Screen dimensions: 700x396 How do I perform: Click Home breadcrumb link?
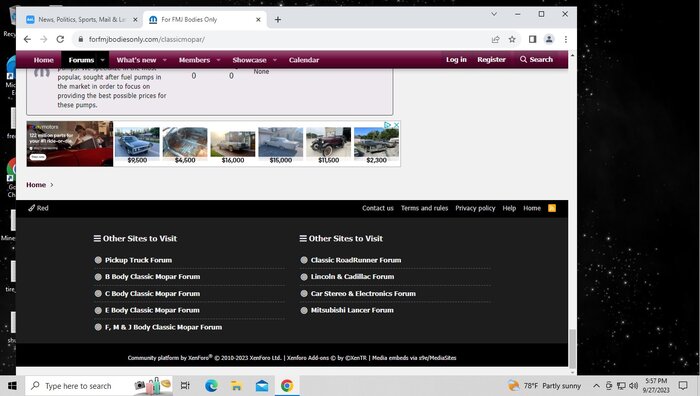pos(36,185)
